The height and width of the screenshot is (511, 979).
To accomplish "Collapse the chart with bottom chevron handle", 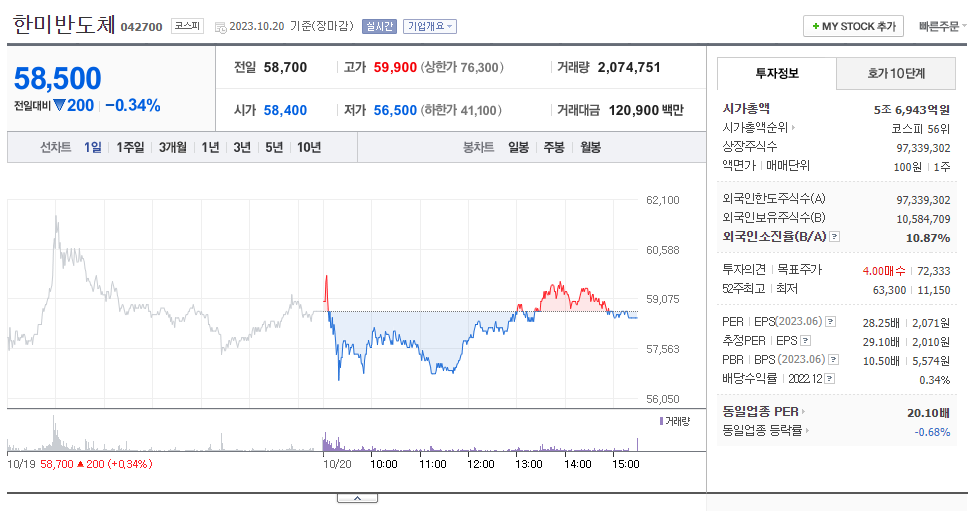I will tap(357, 498).
